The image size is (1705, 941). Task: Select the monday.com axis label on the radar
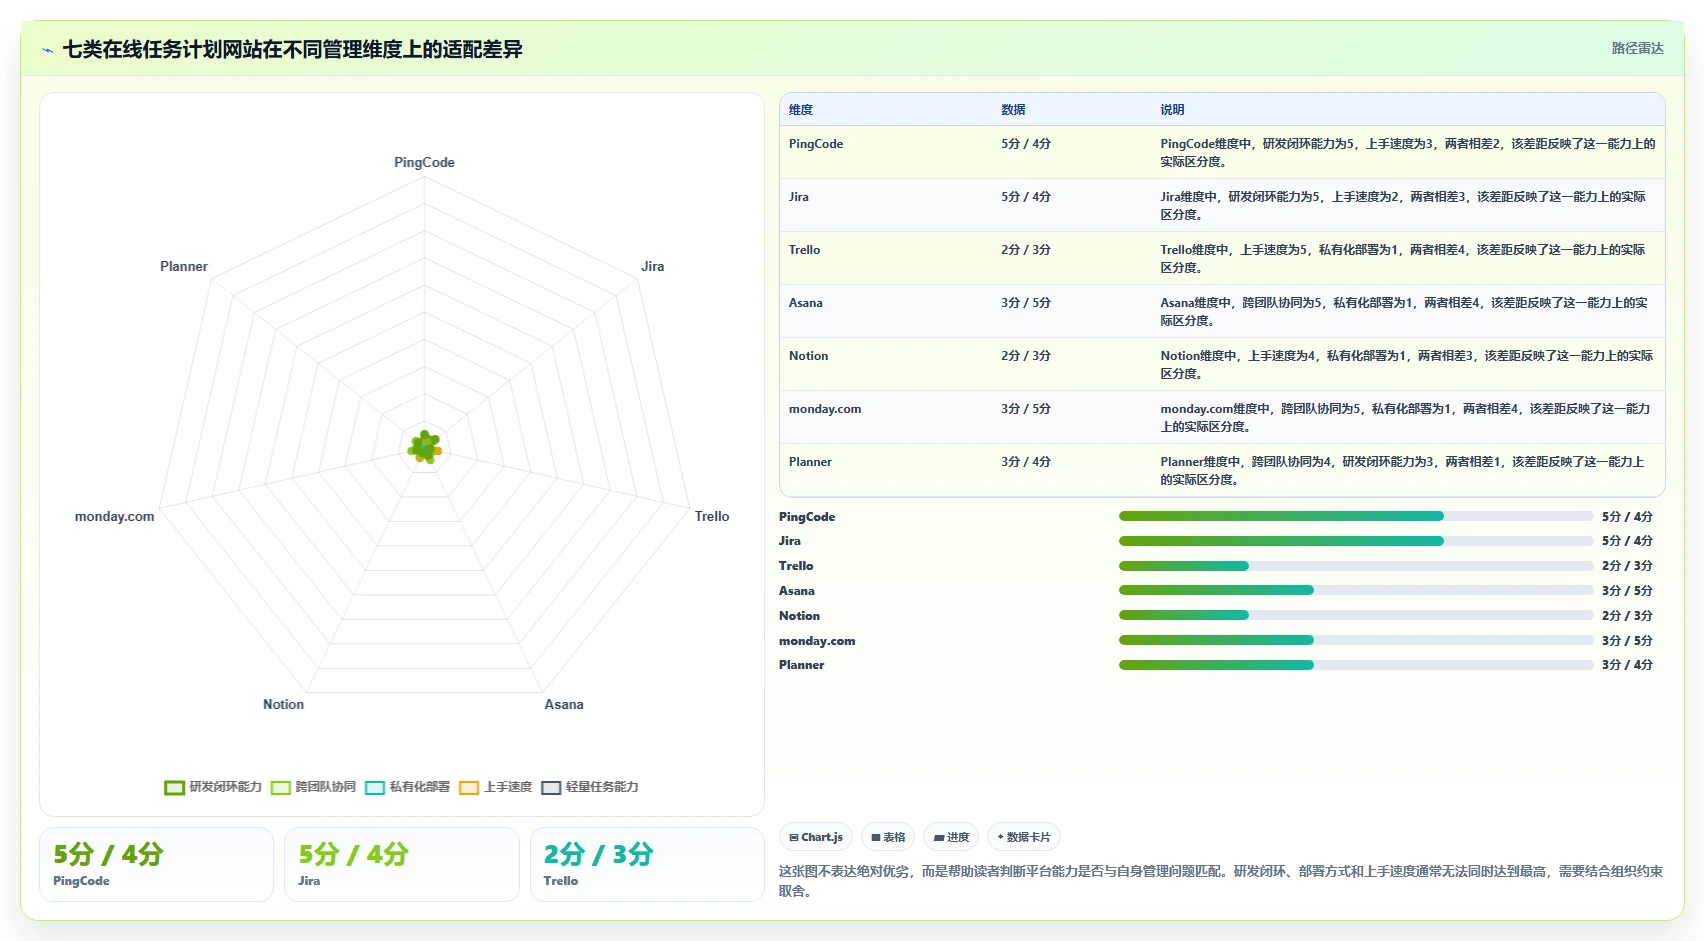point(115,516)
